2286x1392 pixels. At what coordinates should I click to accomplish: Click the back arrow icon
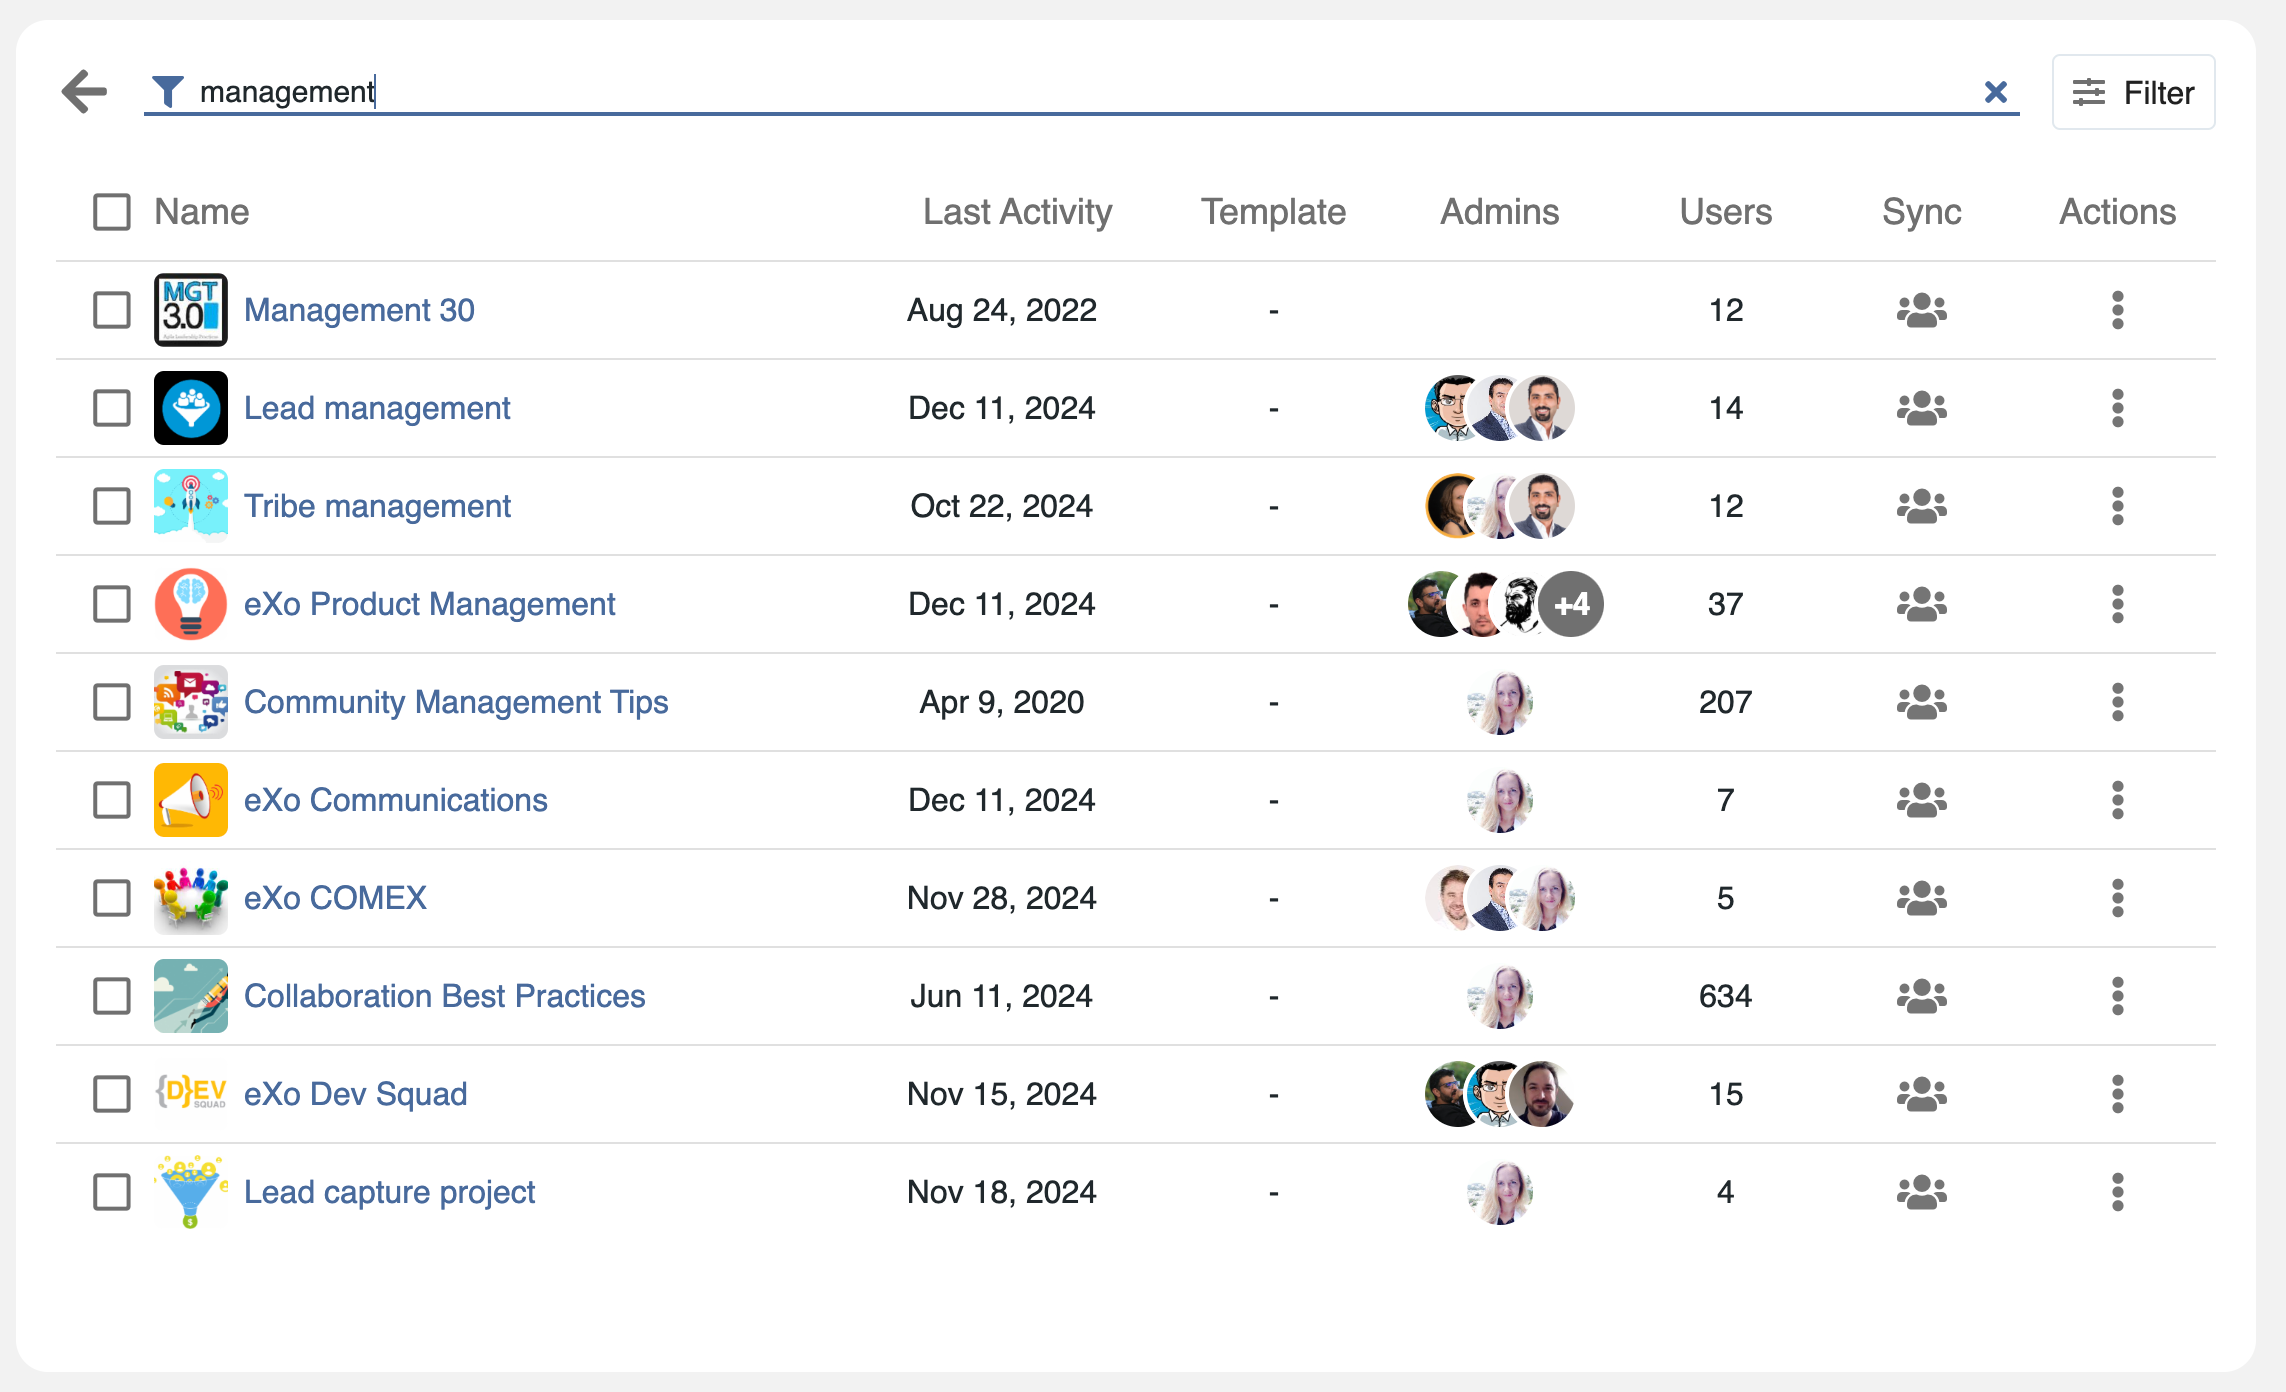(84, 92)
